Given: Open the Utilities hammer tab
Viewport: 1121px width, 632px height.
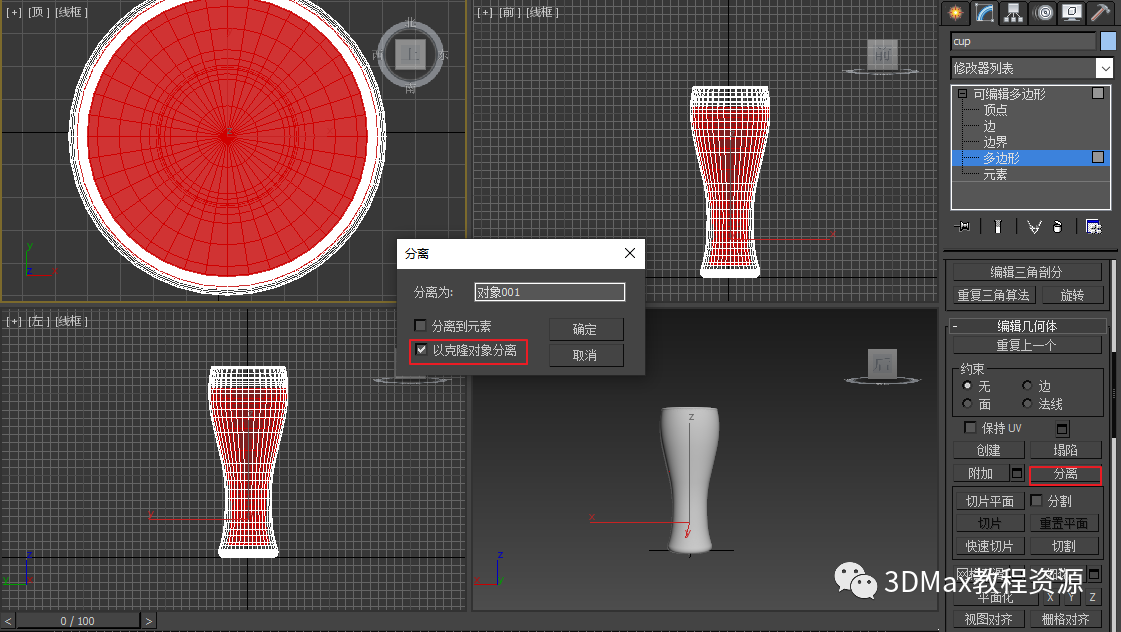Looking at the screenshot, I should (x=1100, y=12).
